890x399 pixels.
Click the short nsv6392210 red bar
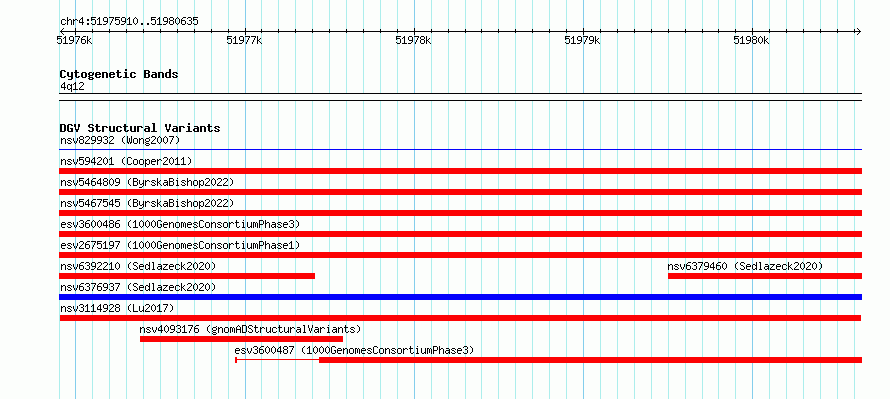coord(187,276)
